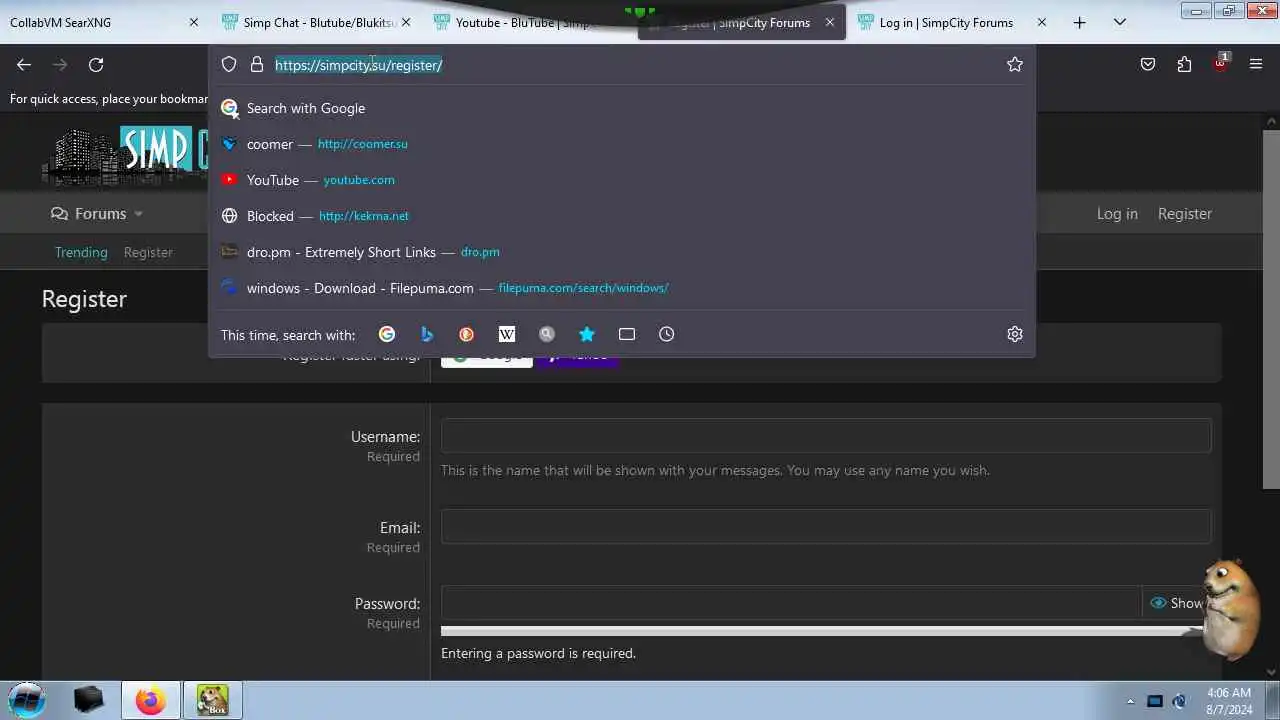Open the Windows Start button
This screenshot has height=720, width=1280.
point(27,699)
